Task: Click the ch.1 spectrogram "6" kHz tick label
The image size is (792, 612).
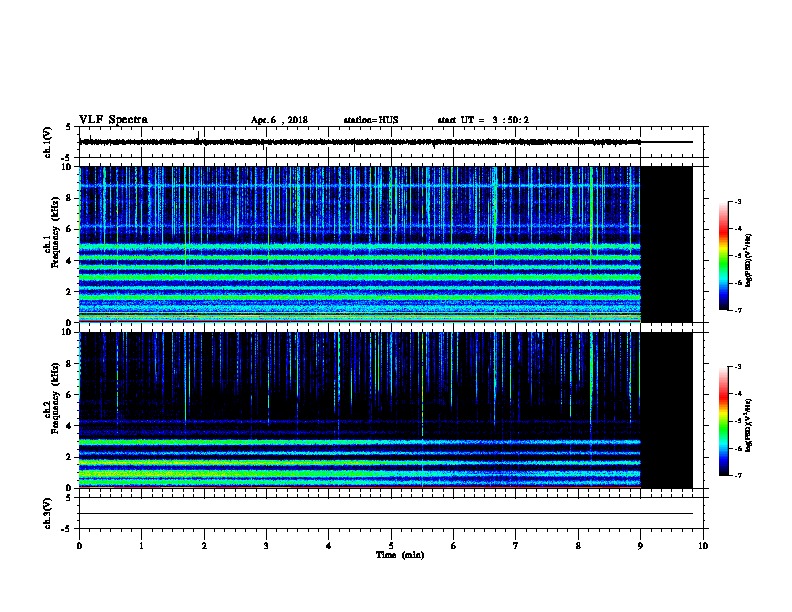Action: pyautogui.click(x=69, y=229)
